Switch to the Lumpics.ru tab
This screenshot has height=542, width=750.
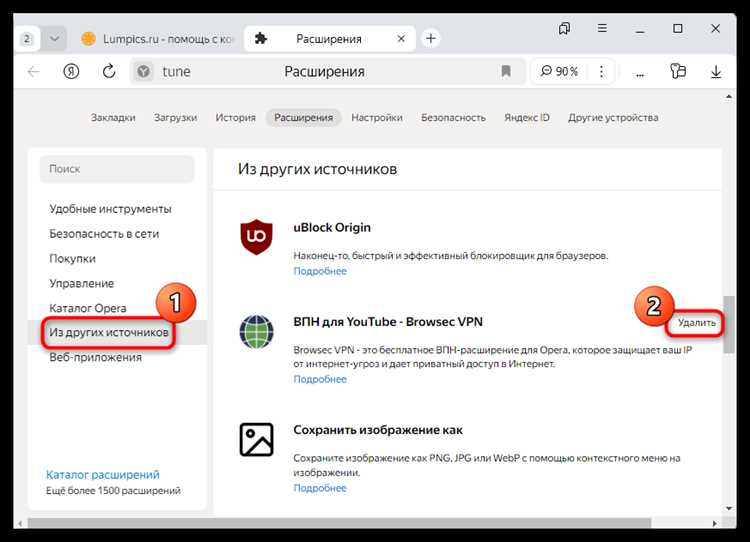(156, 39)
